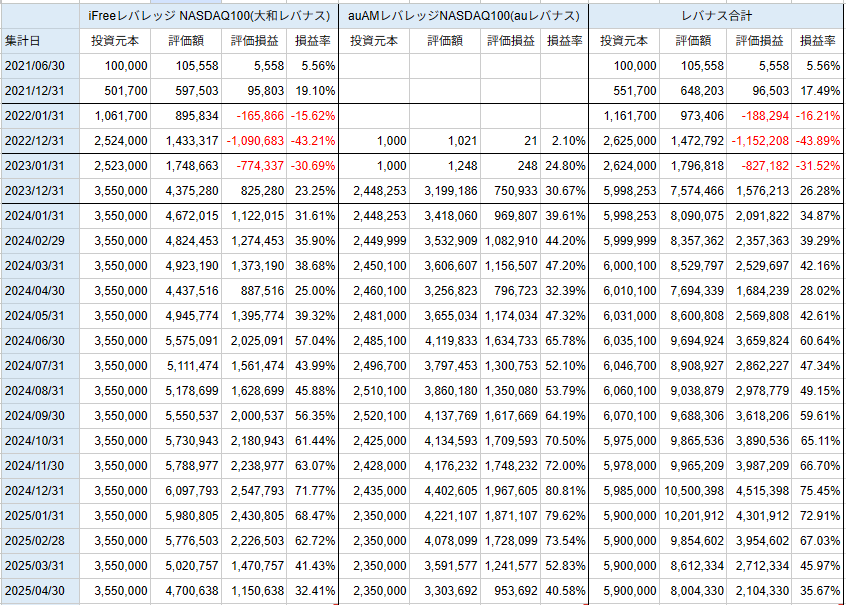
Task: Select date cell 2024/01/31
Action: coord(40,216)
